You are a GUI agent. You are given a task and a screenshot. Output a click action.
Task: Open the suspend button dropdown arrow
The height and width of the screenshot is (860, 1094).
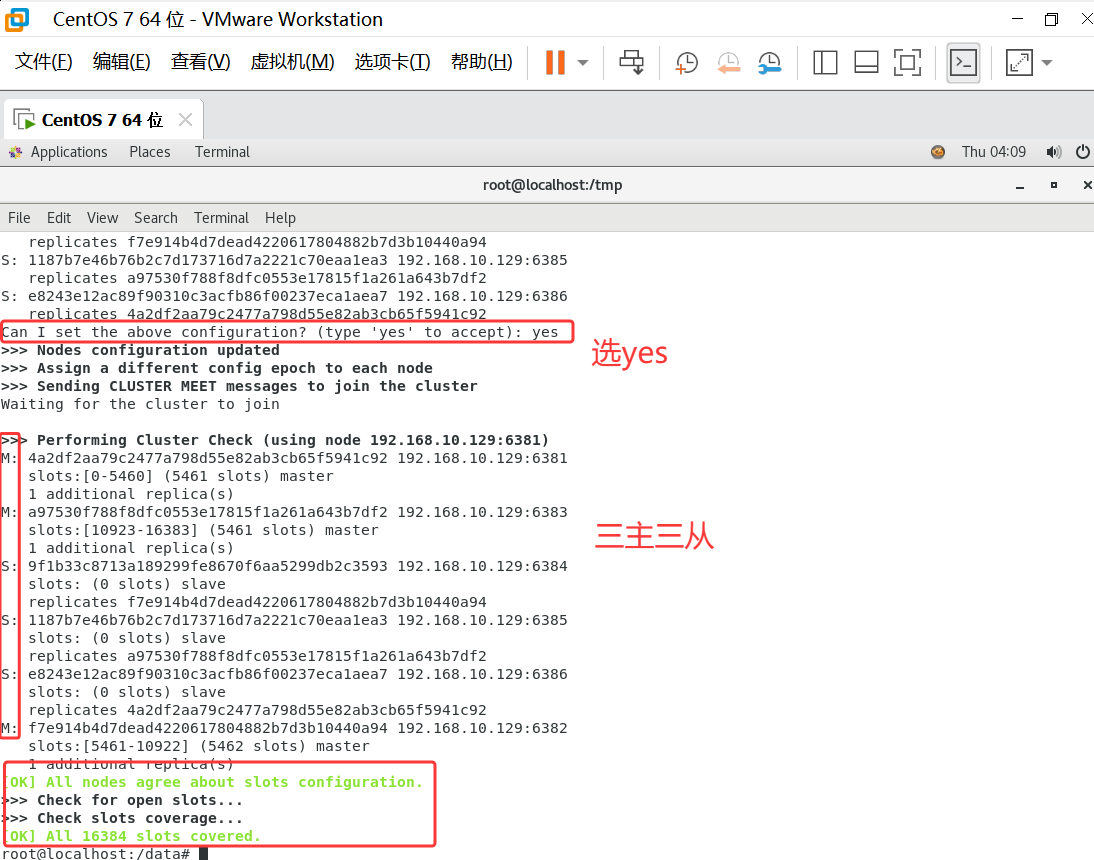tap(581, 62)
